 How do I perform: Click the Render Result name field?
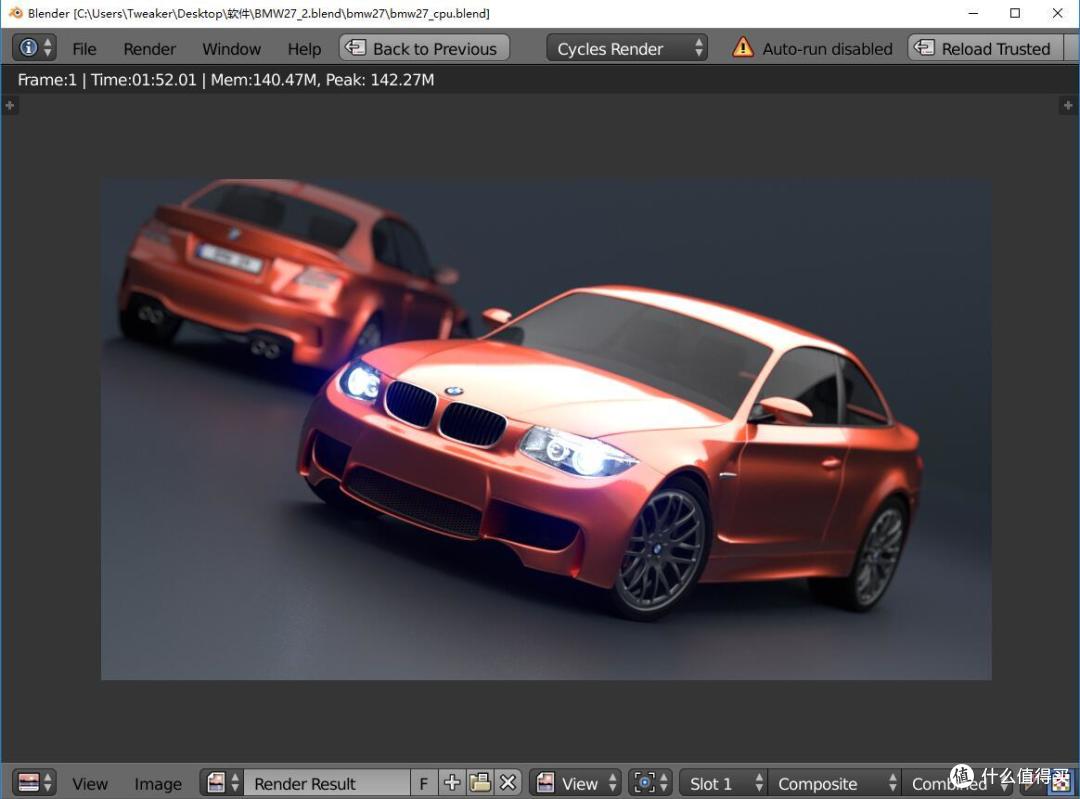tap(326, 783)
